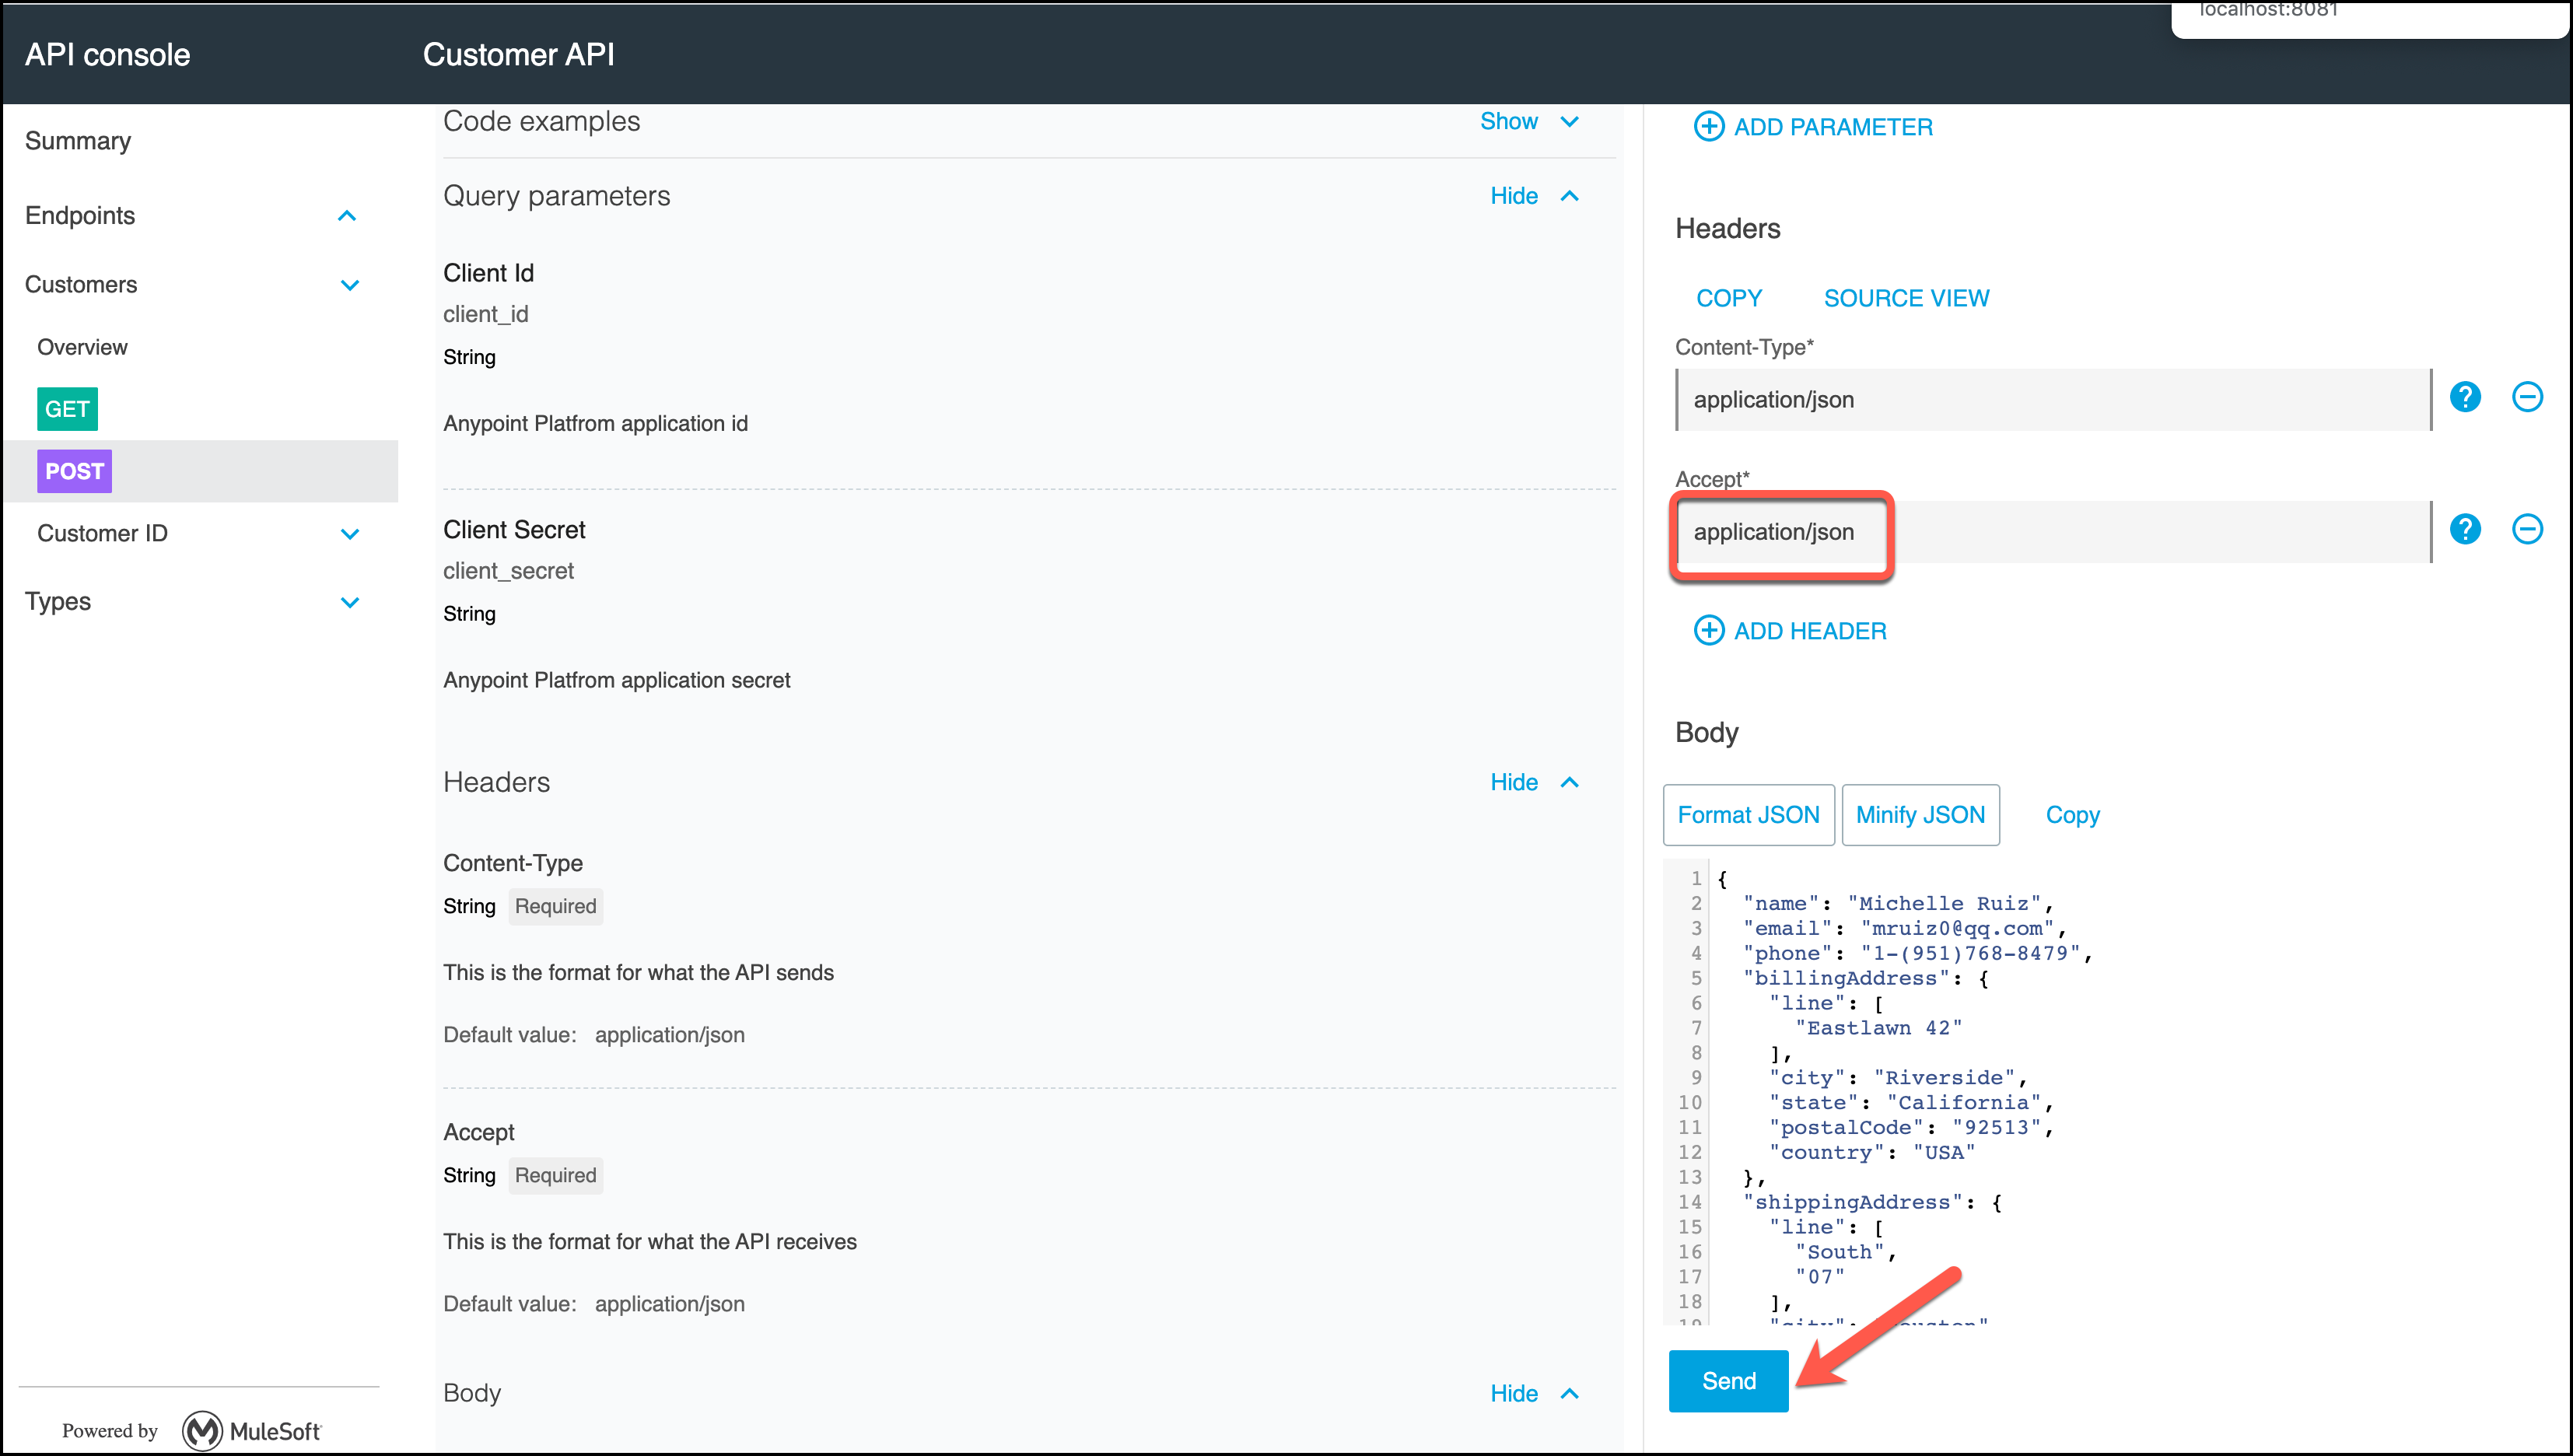Select the Overview item under Customers
The image size is (2573, 1456).
tap(82, 347)
